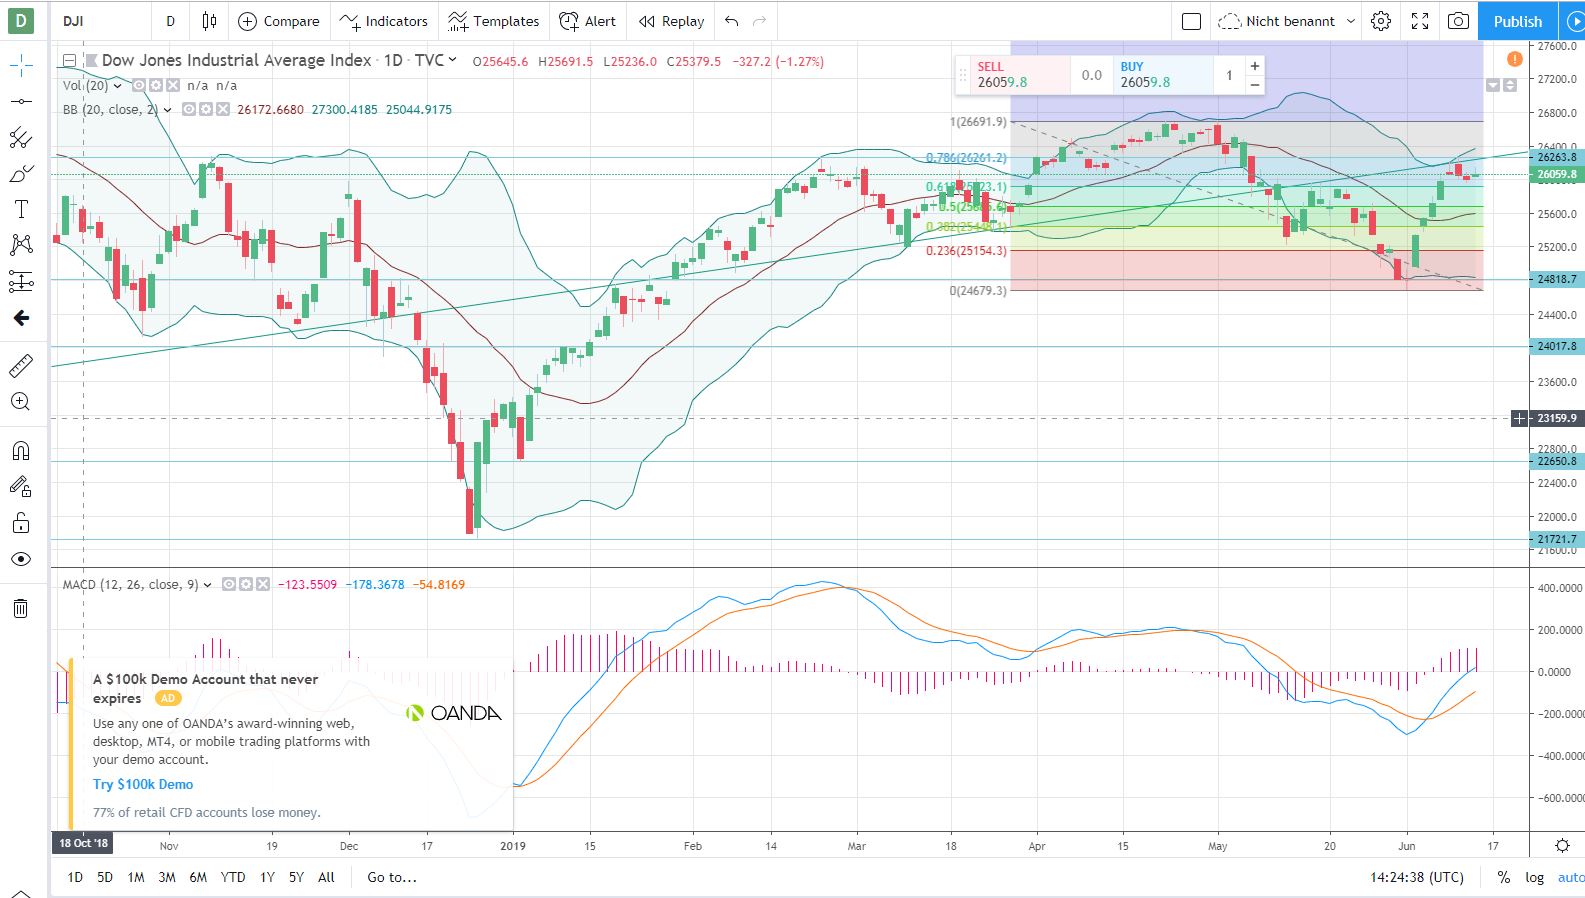Start bar Replay mode
Image resolution: width=1585 pixels, height=898 pixels.
coord(671,21)
